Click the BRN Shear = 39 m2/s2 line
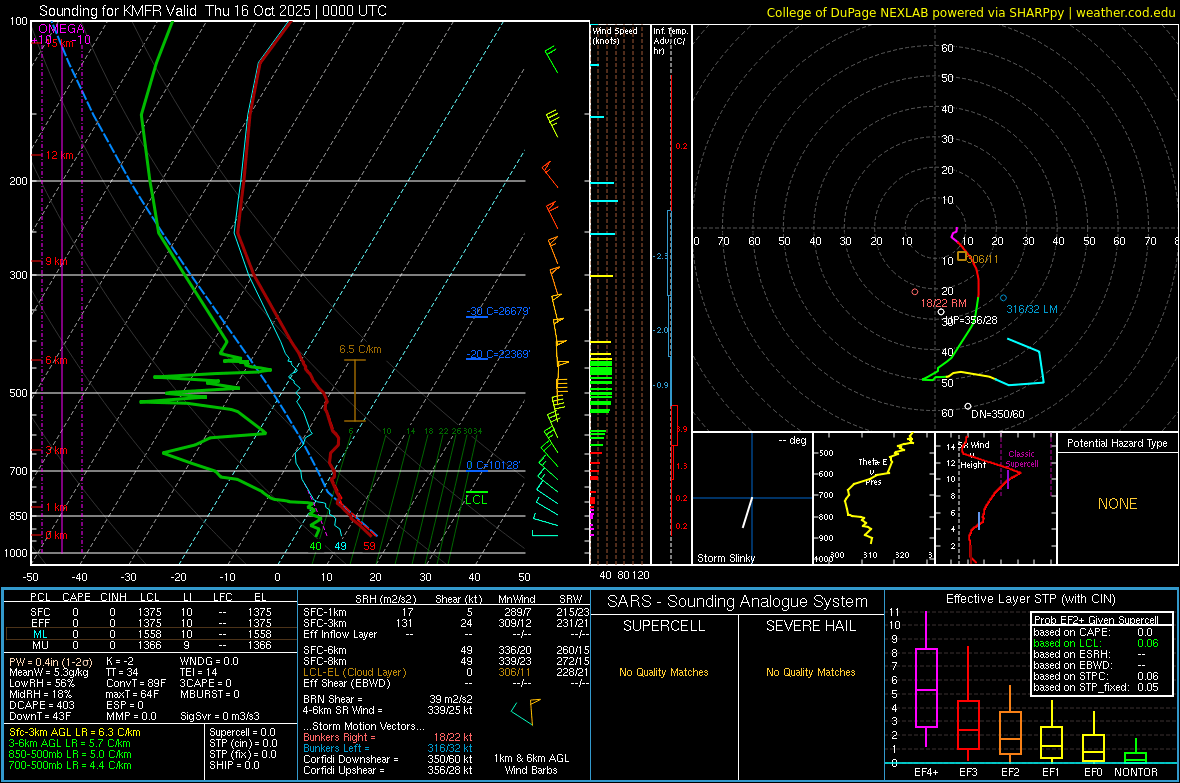Viewport: 1180px width, 783px height. coord(388,699)
